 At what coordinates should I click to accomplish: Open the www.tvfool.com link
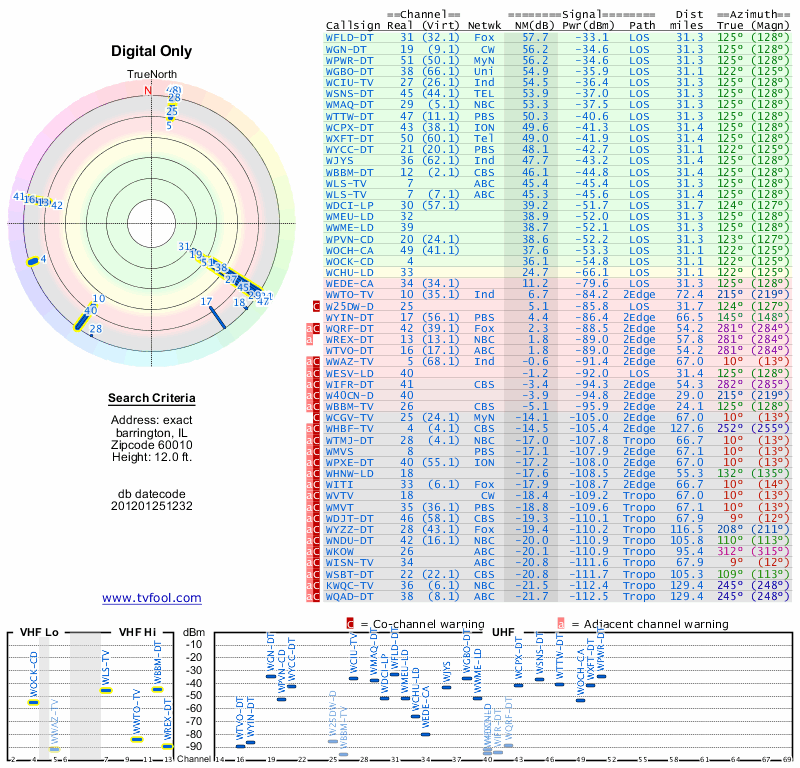click(152, 598)
